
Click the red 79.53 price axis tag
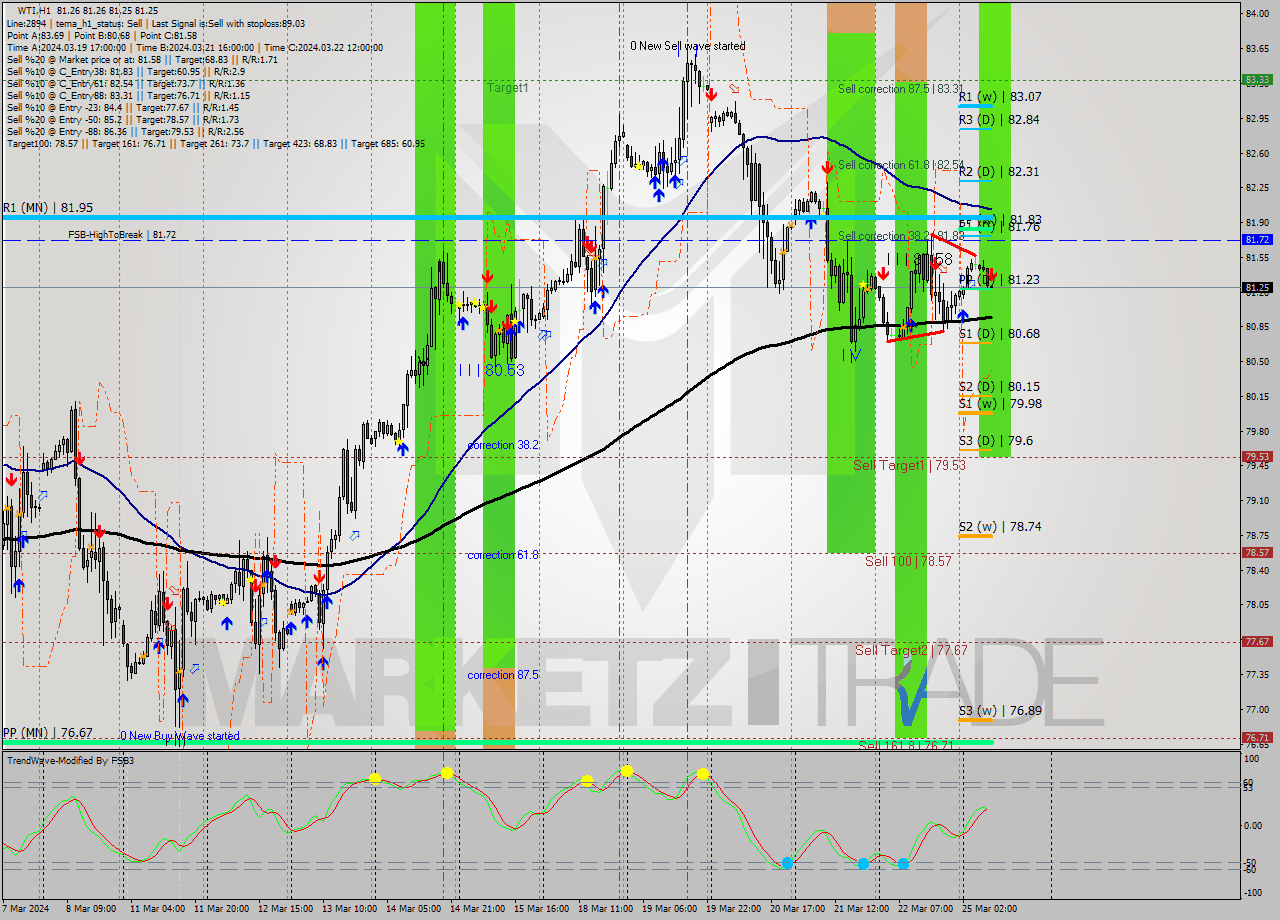point(1257,457)
